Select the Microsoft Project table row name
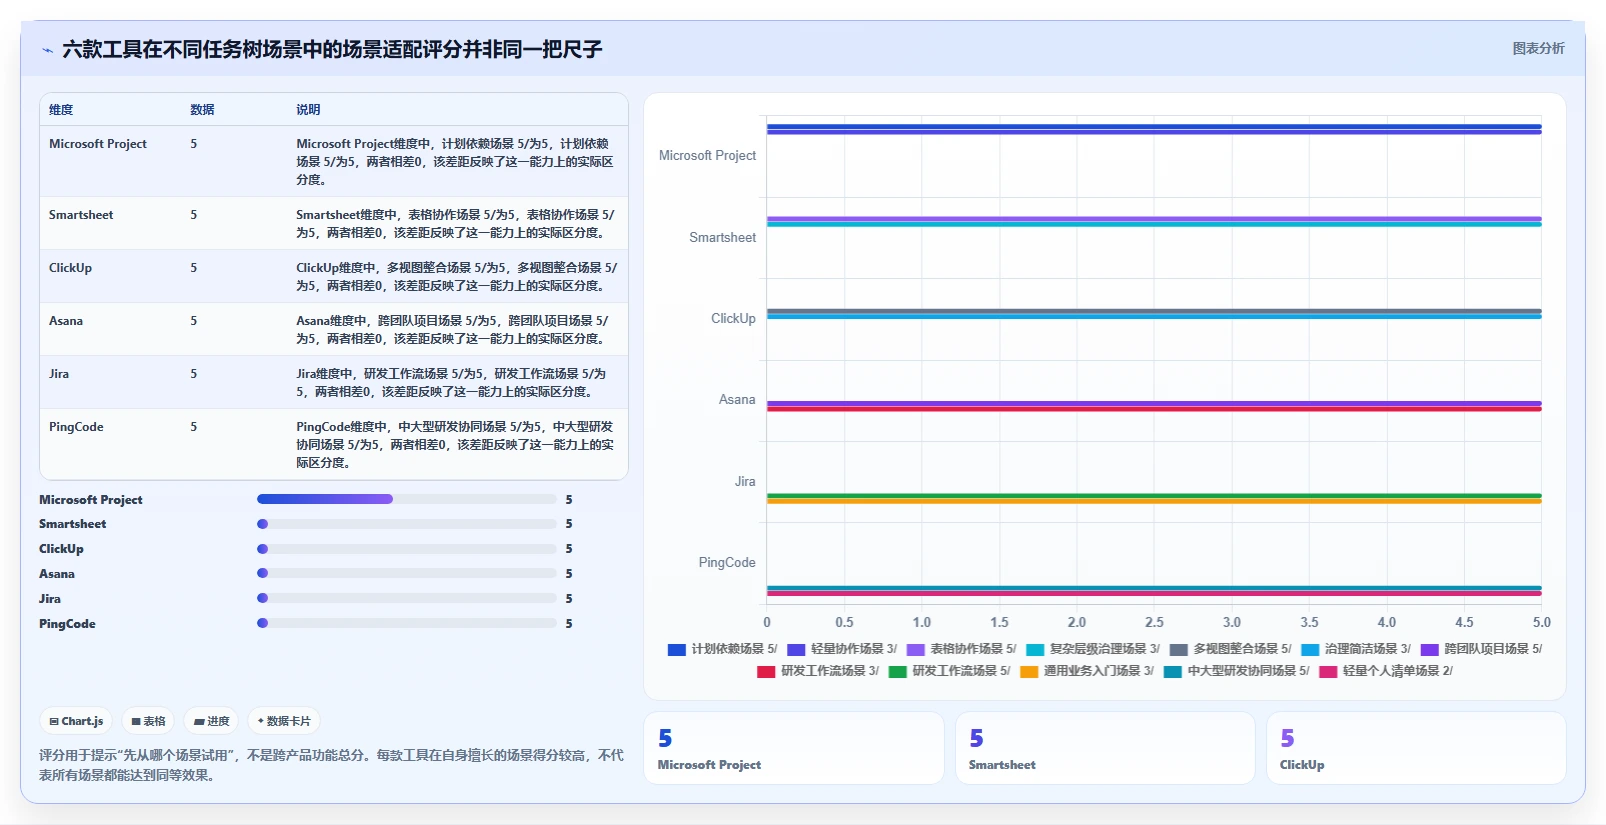Screen dimensions: 1606x825 98,144
